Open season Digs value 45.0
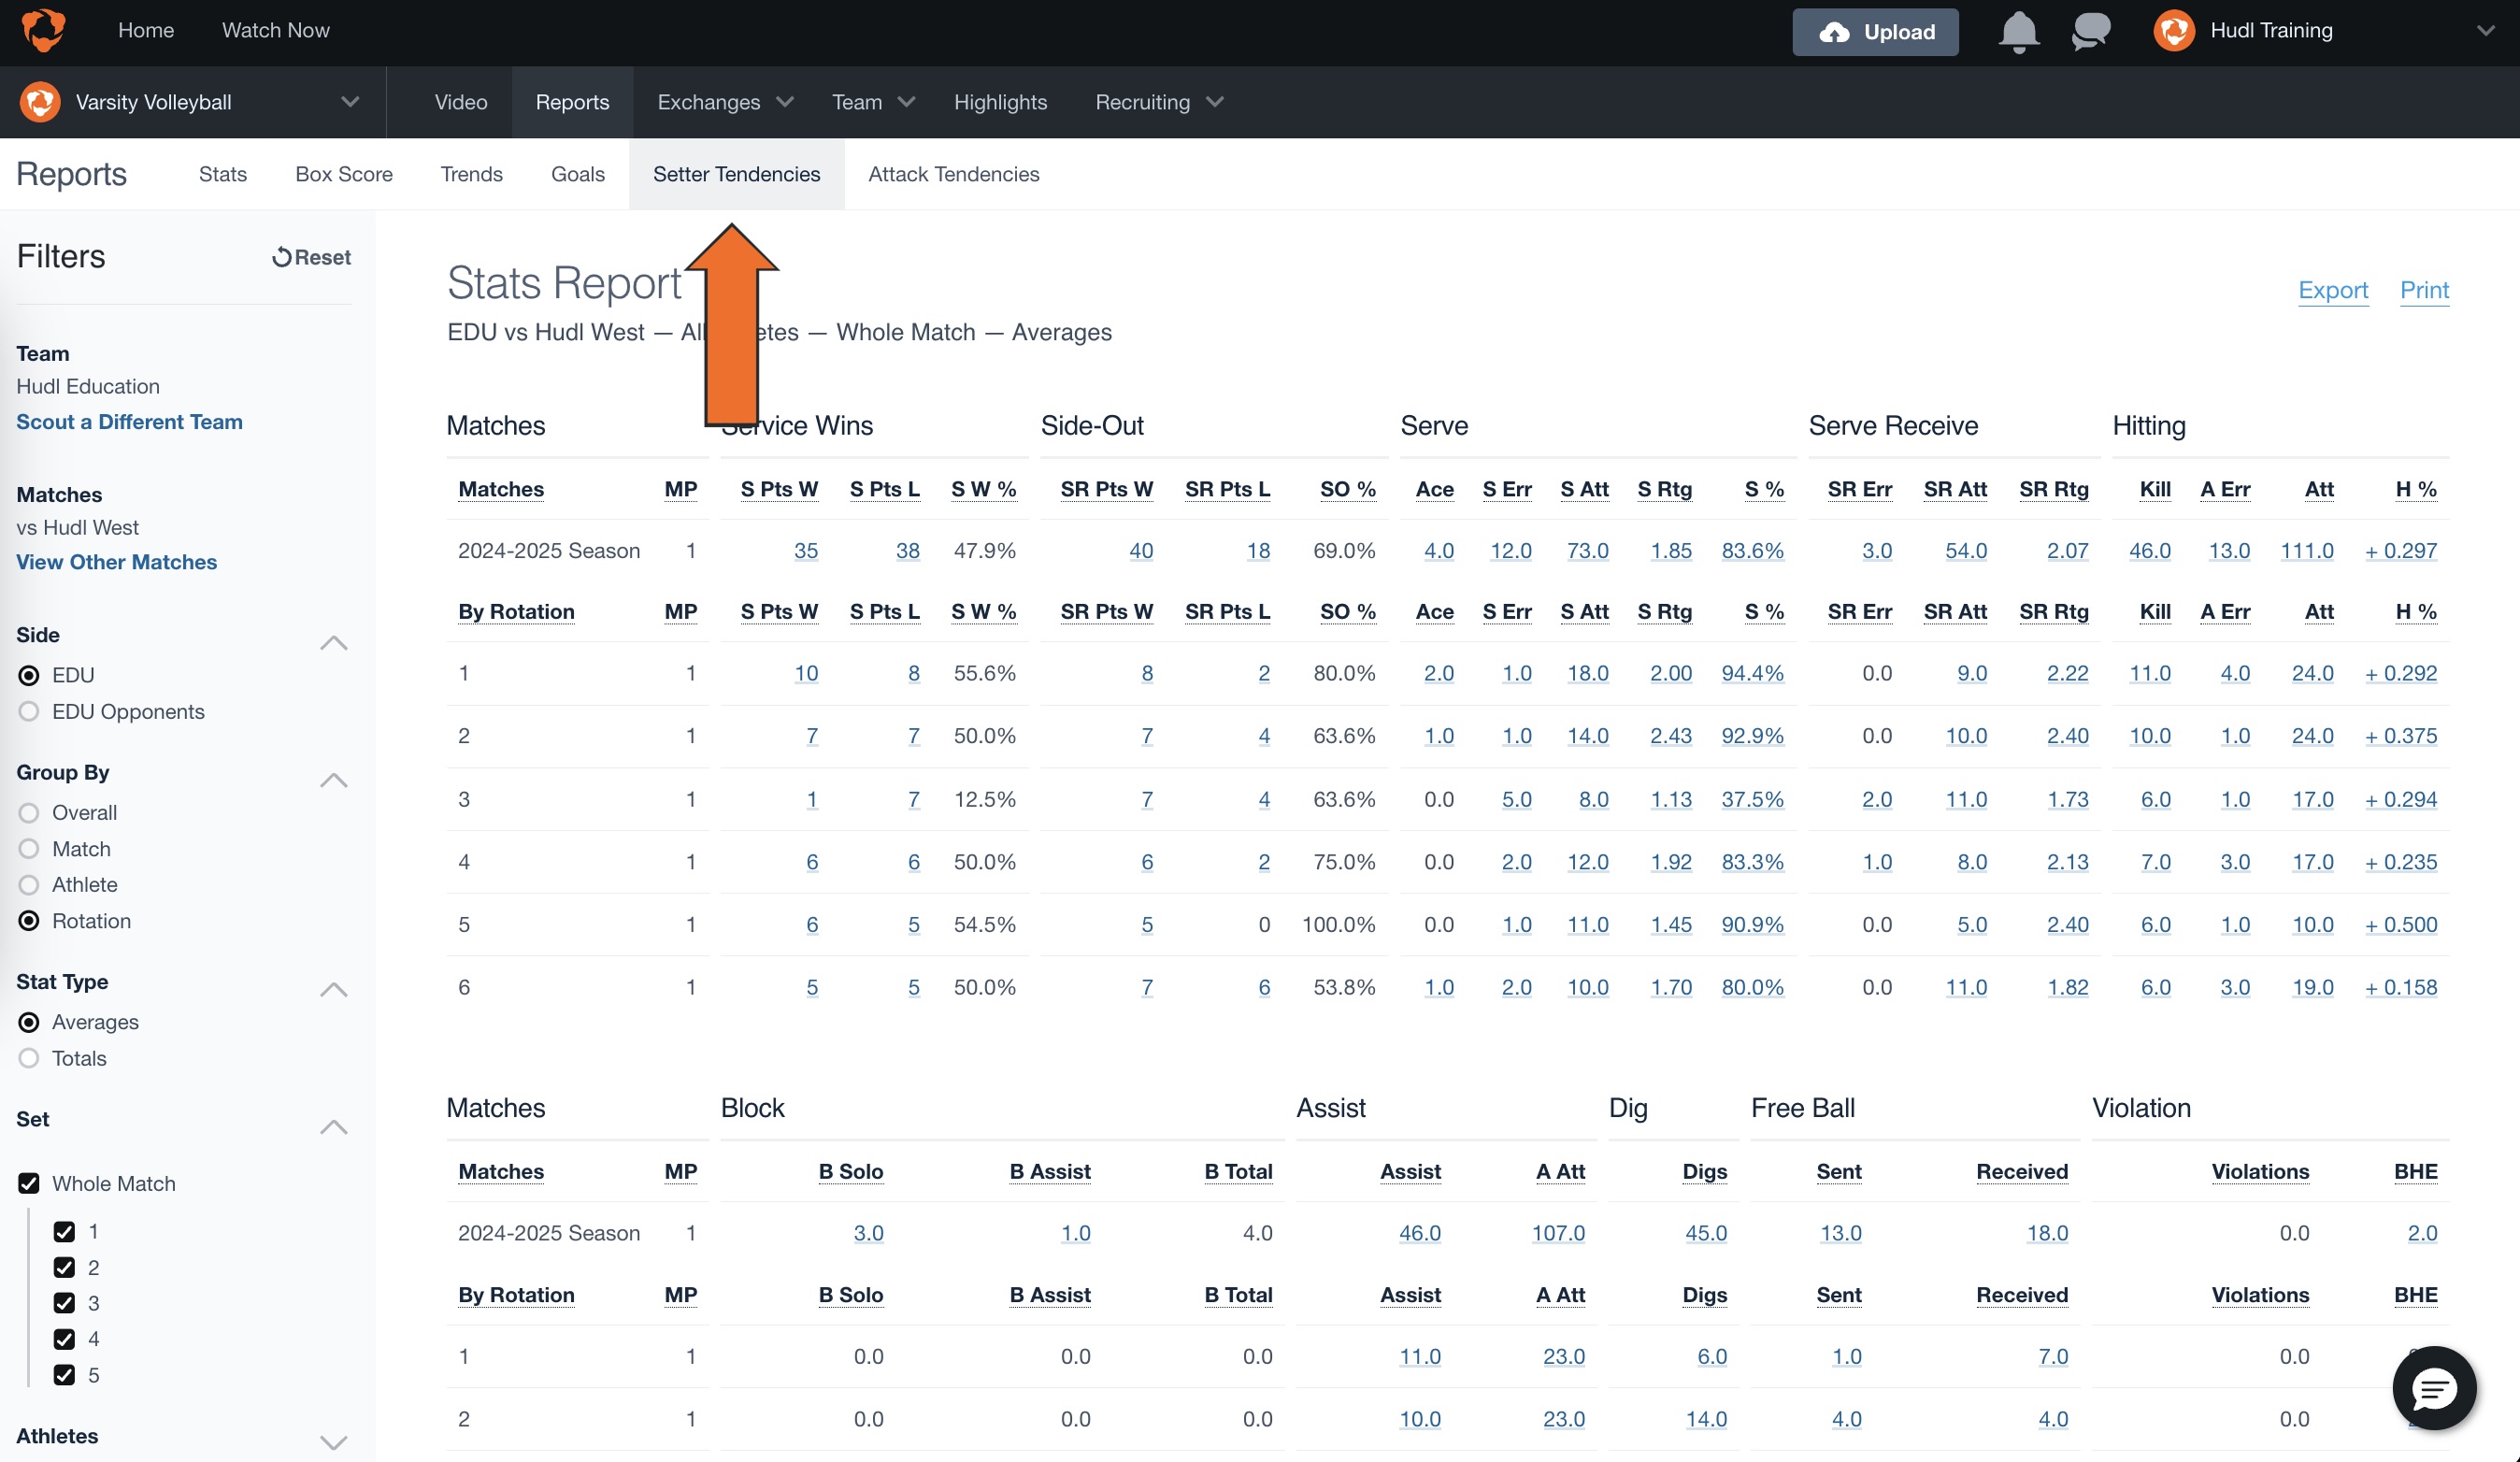The width and height of the screenshot is (2520, 1462). [x=1706, y=1232]
